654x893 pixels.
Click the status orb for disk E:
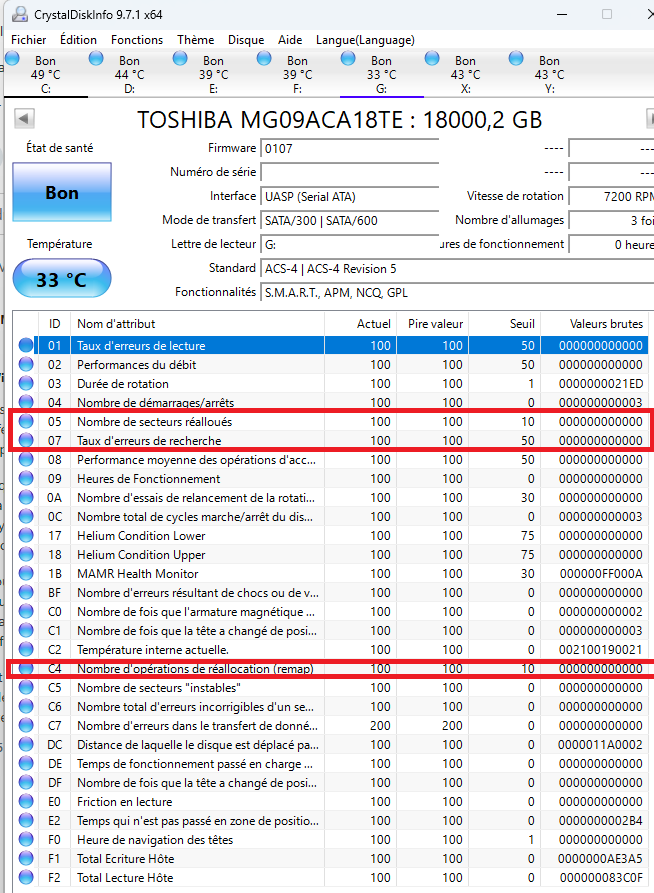[x=180, y=58]
